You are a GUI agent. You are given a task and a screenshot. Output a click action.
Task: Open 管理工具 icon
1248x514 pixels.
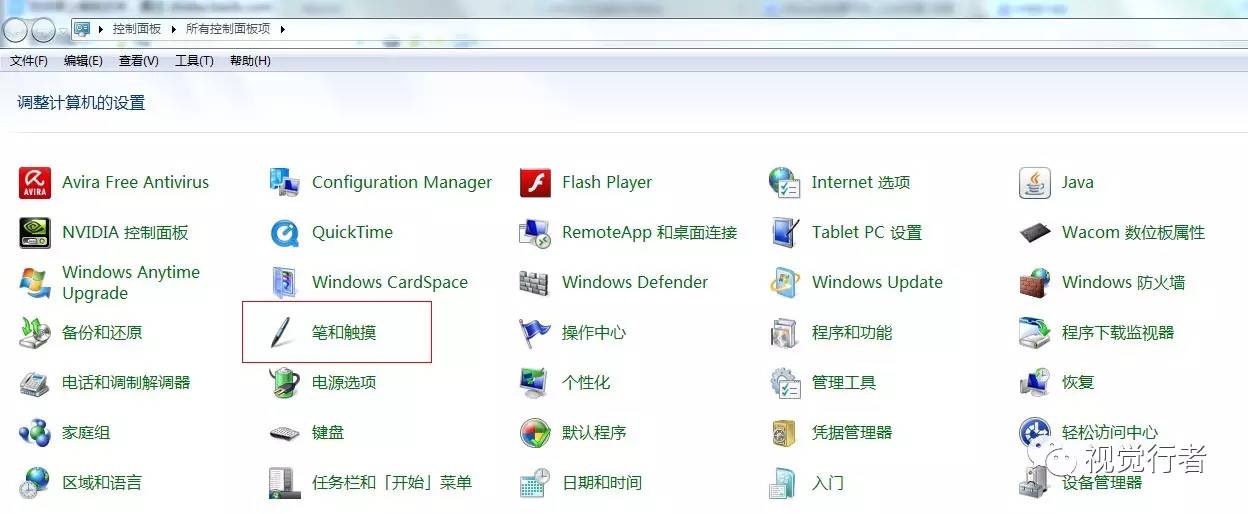784,382
